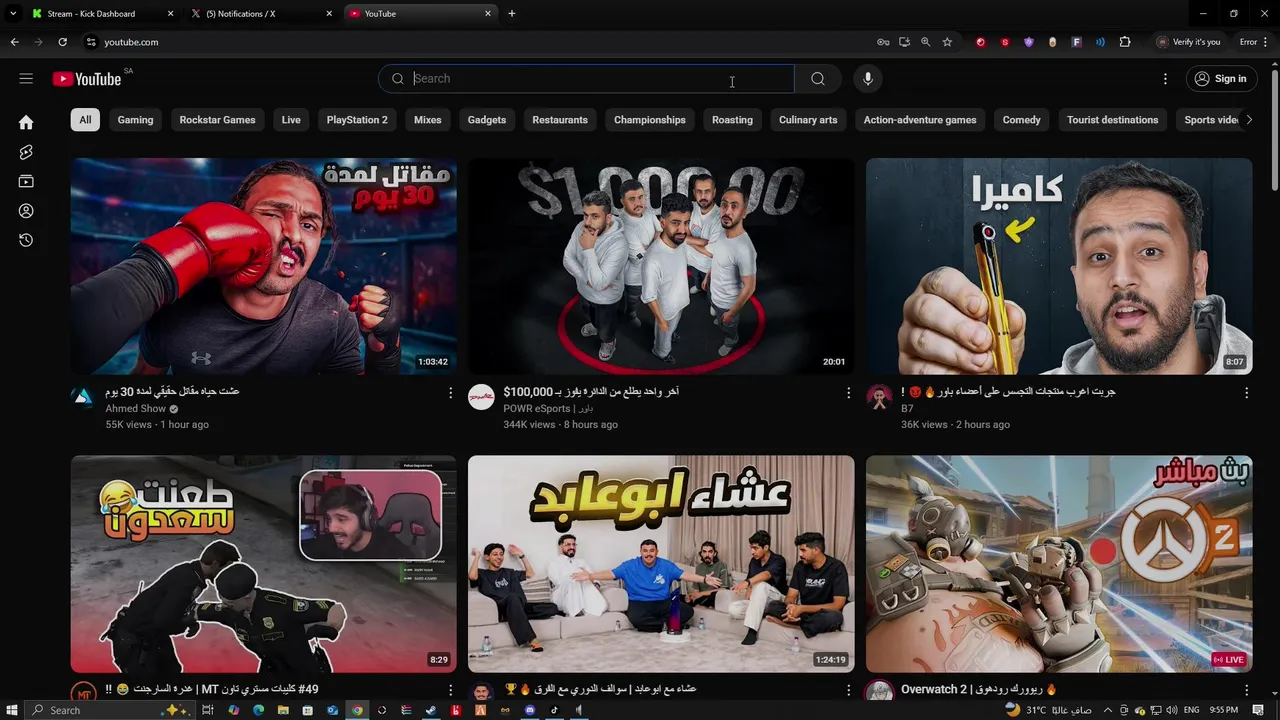Open Subscriptions from left sidebar
The height and width of the screenshot is (720, 1280).
pyautogui.click(x=26, y=181)
